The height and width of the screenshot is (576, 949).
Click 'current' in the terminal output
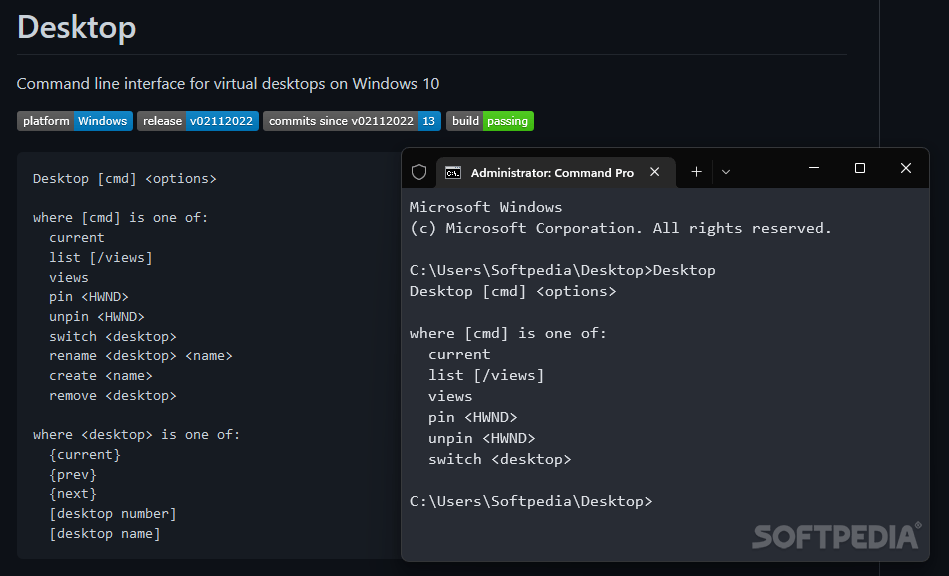pyautogui.click(x=459, y=354)
